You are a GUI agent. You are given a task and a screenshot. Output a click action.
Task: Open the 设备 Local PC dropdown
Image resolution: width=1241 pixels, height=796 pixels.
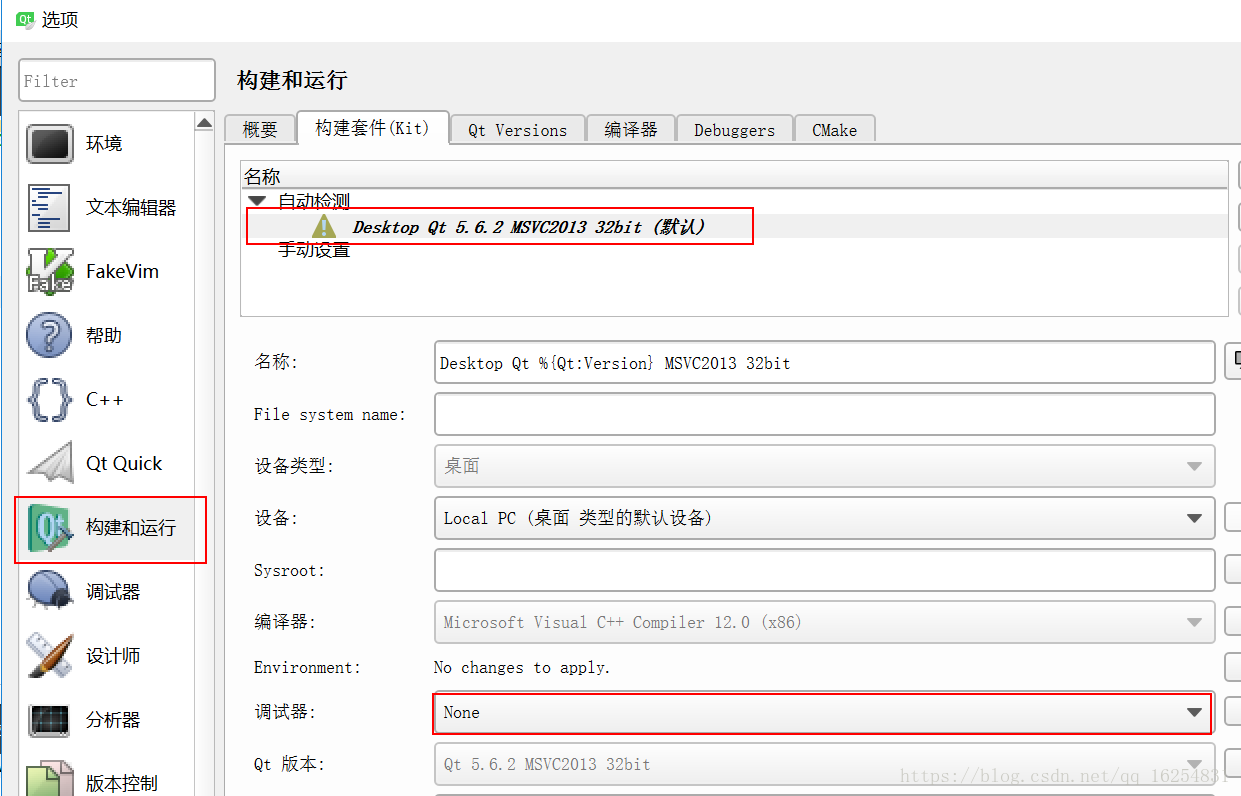click(824, 518)
